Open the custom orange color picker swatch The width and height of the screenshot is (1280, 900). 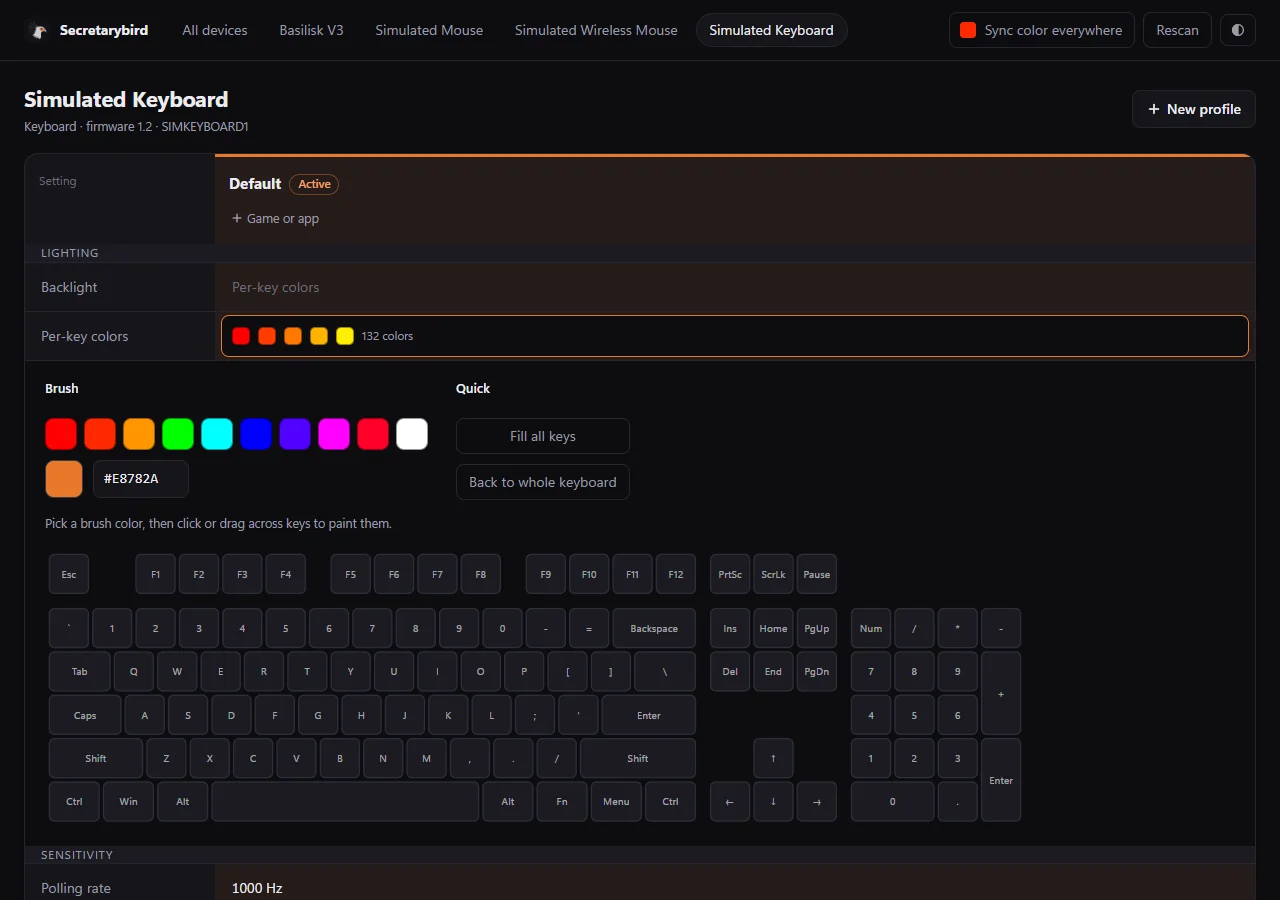pos(64,479)
